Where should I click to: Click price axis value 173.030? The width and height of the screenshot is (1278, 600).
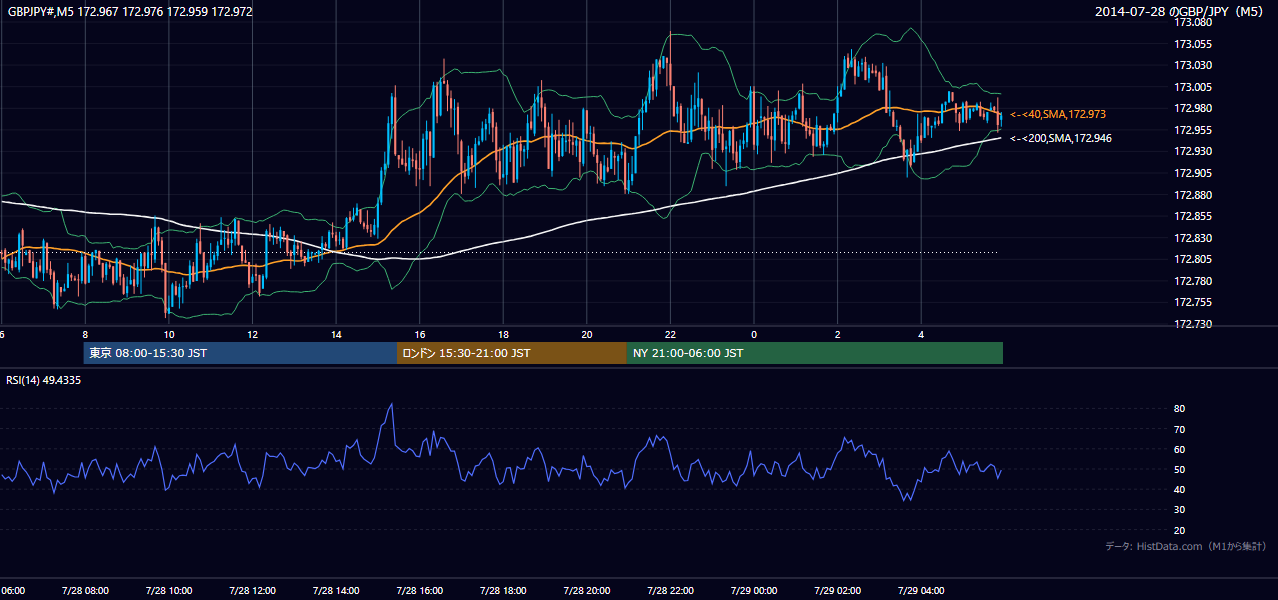click(x=1192, y=65)
